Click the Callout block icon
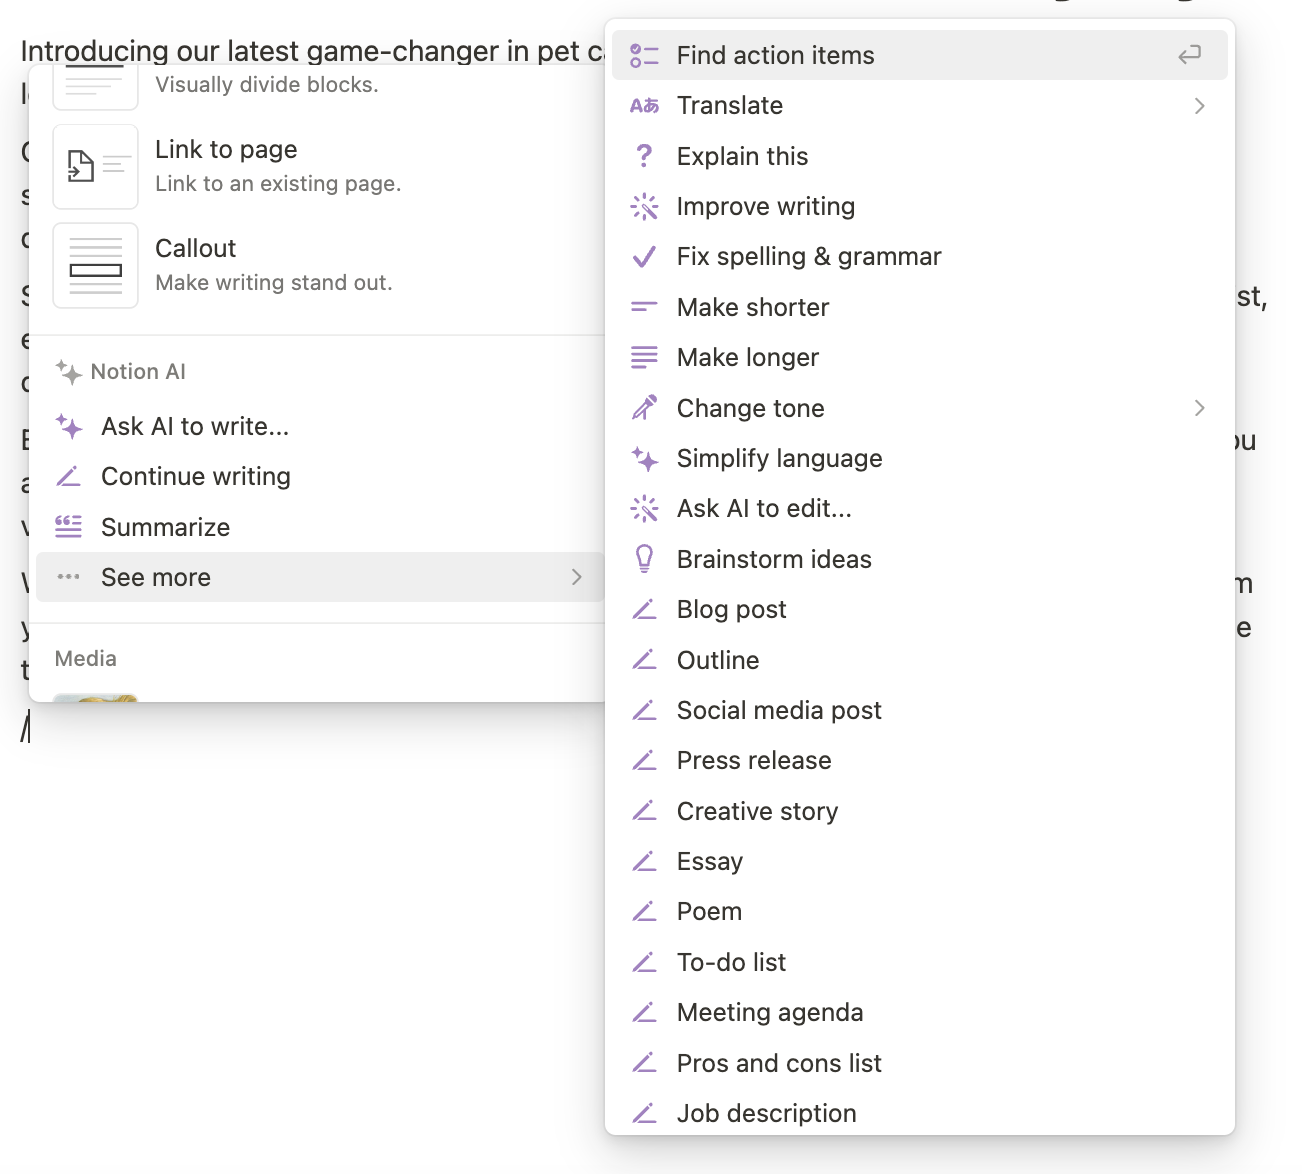The image size is (1302, 1174). pos(95,266)
